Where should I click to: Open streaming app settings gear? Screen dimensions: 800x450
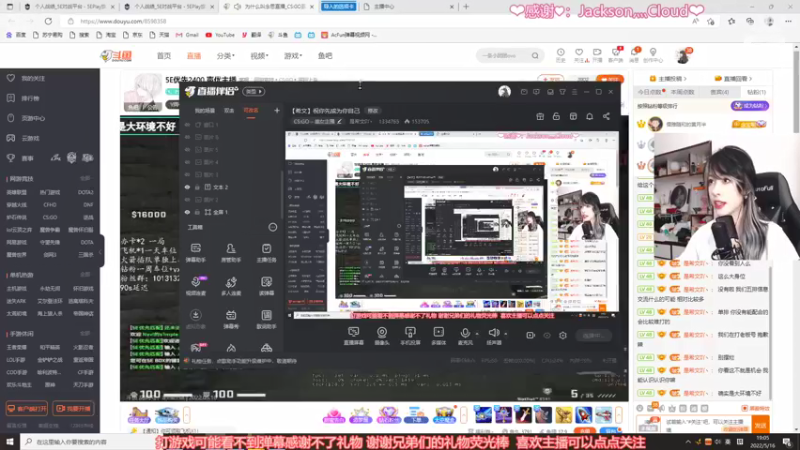(x=563, y=336)
